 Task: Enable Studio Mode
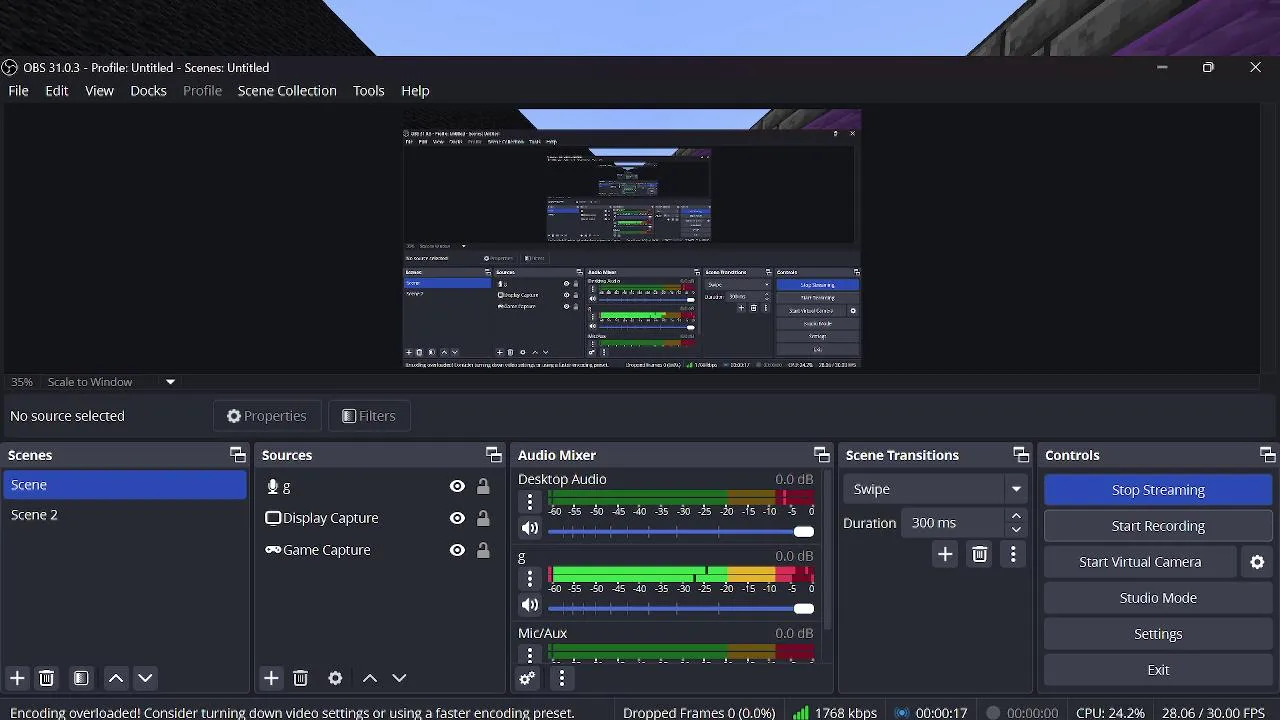point(1158,598)
